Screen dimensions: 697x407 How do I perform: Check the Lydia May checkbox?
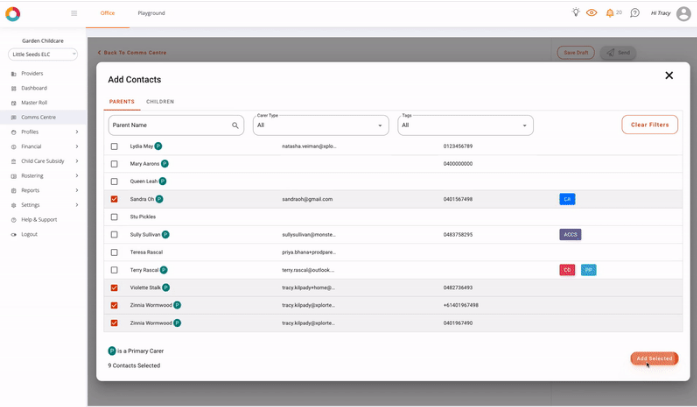(x=114, y=146)
